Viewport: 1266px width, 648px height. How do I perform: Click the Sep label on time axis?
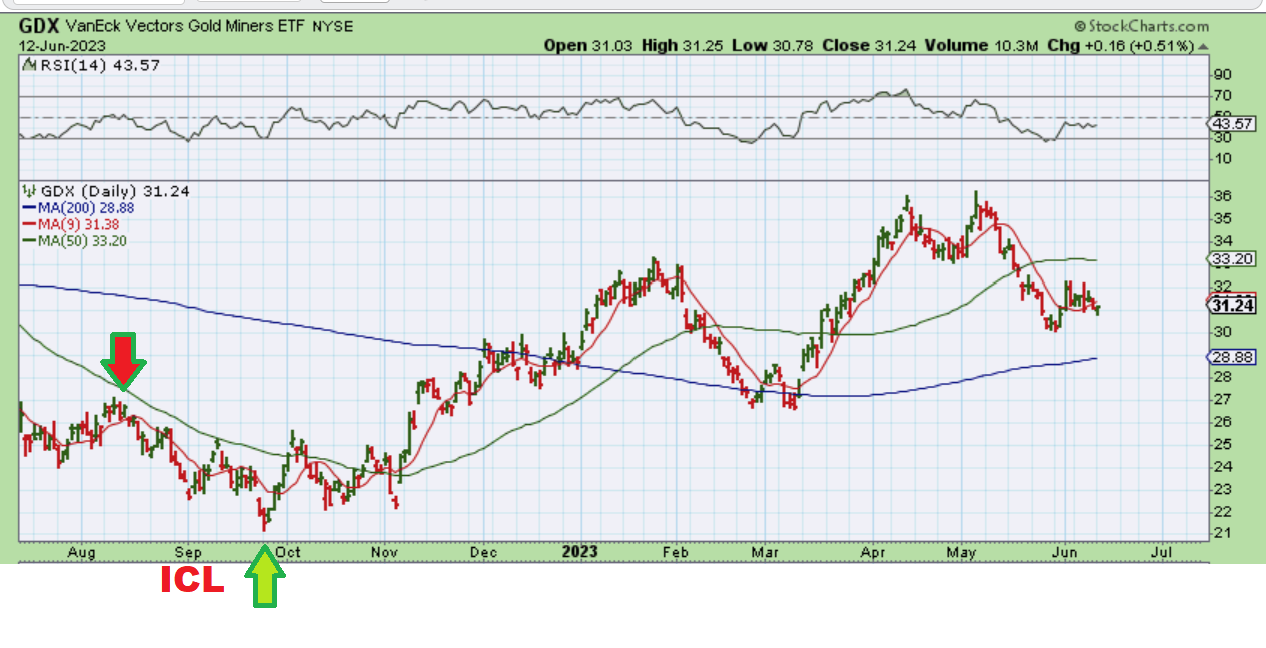(x=189, y=552)
